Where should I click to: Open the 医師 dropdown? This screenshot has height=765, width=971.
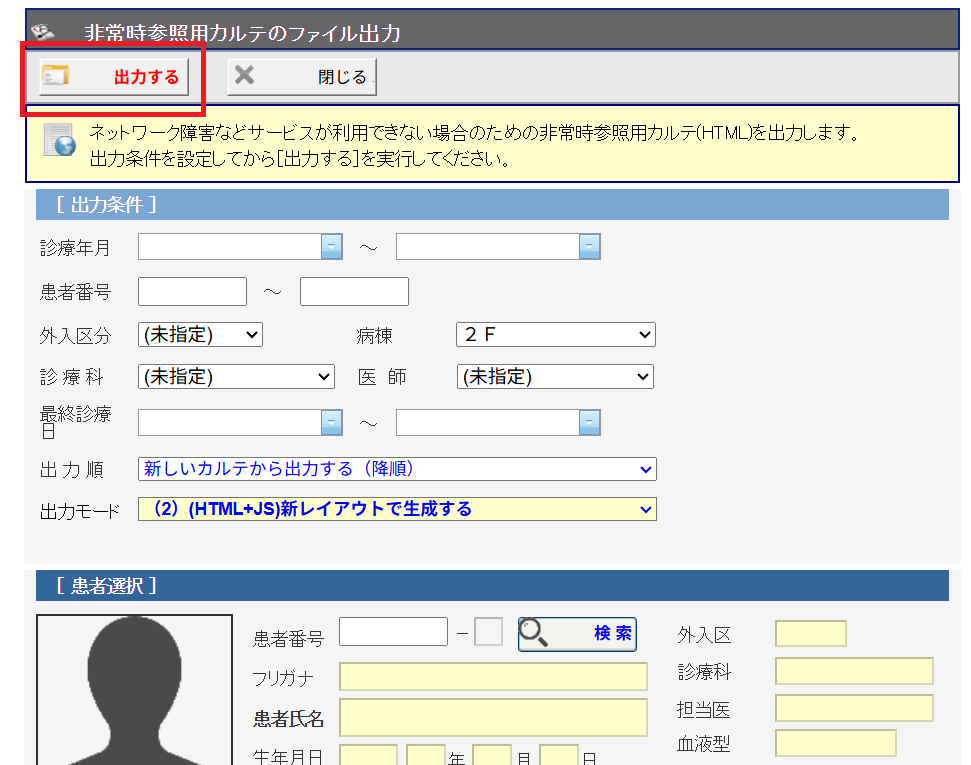click(555, 377)
